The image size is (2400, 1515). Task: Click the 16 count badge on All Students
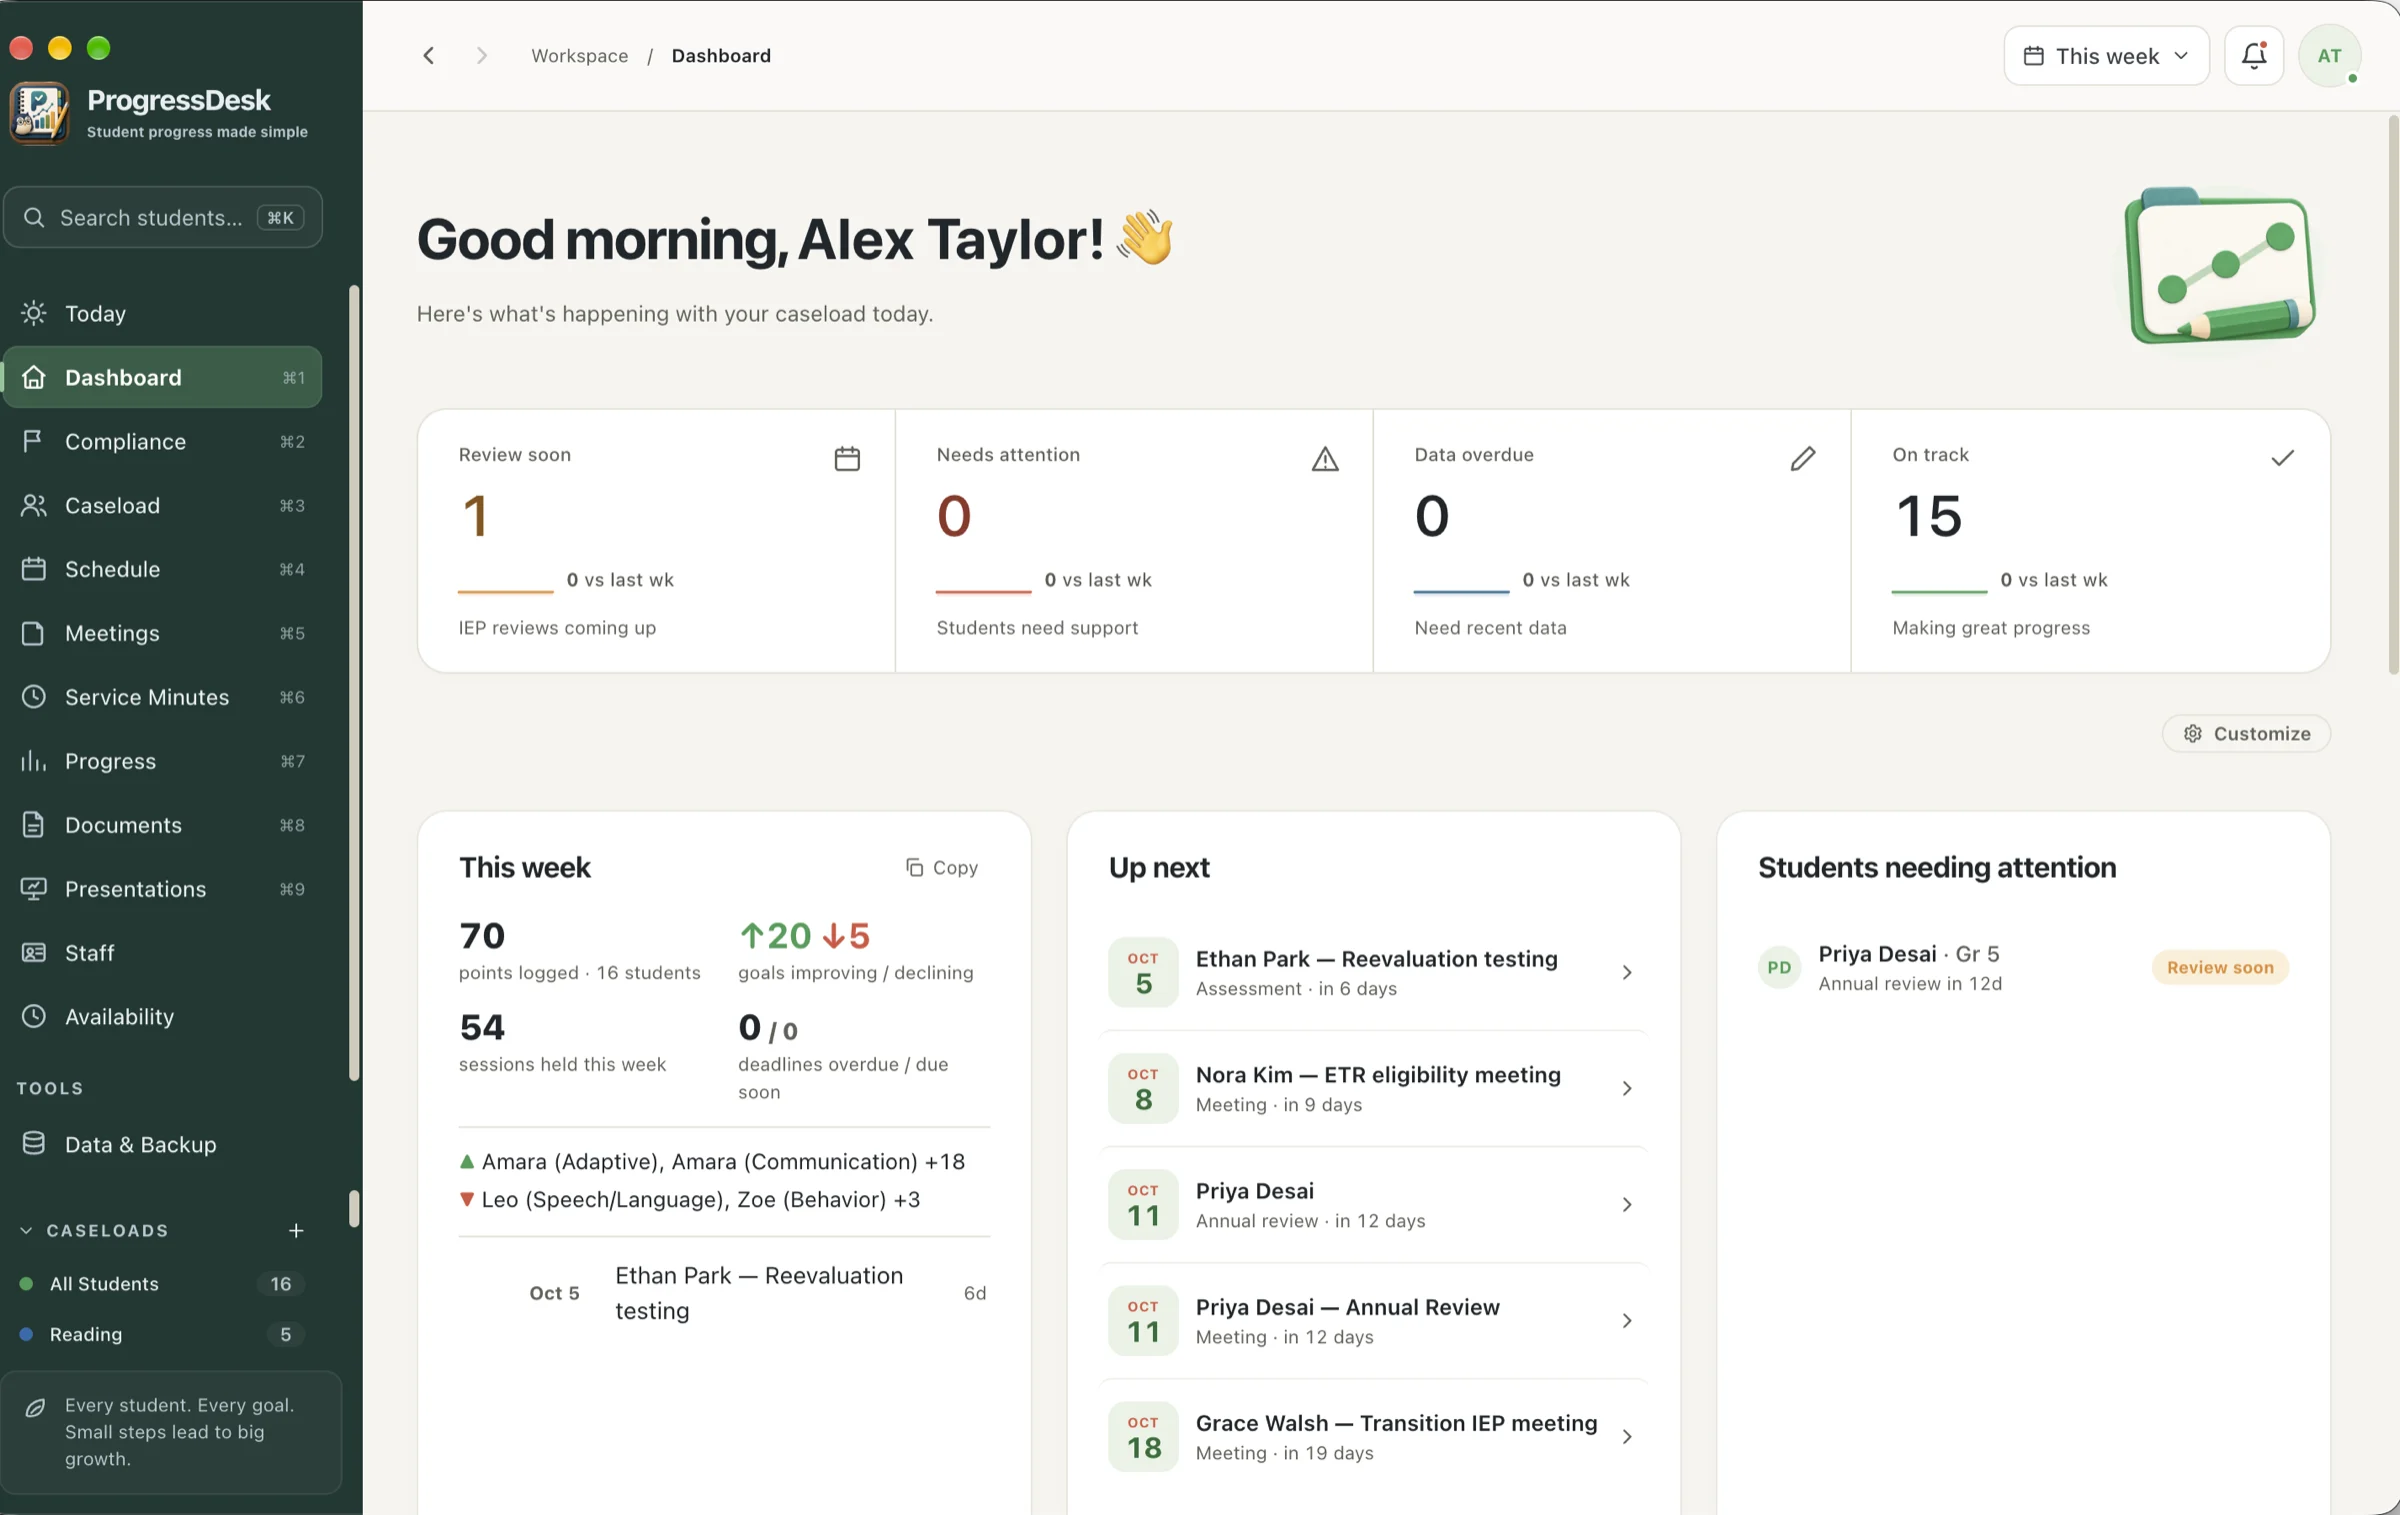[281, 1283]
